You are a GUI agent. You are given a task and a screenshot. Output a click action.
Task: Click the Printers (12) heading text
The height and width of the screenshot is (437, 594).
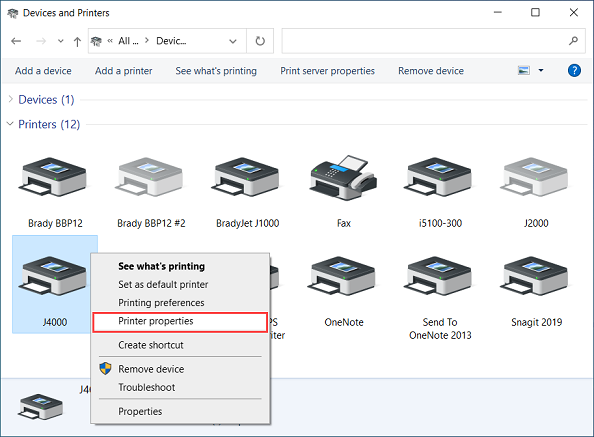[x=49, y=124]
